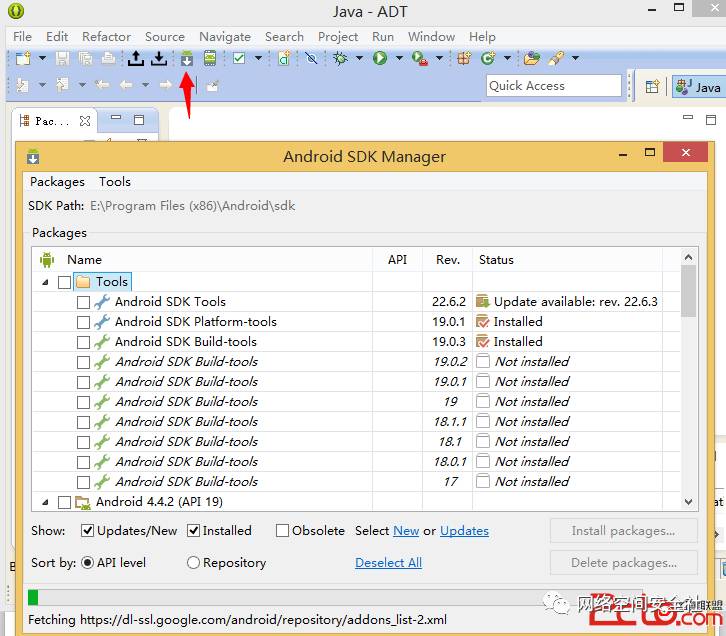Click the New wizard toolbar icon
The height and width of the screenshot is (636, 726).
pyautogui.click(x=23, y=58)
